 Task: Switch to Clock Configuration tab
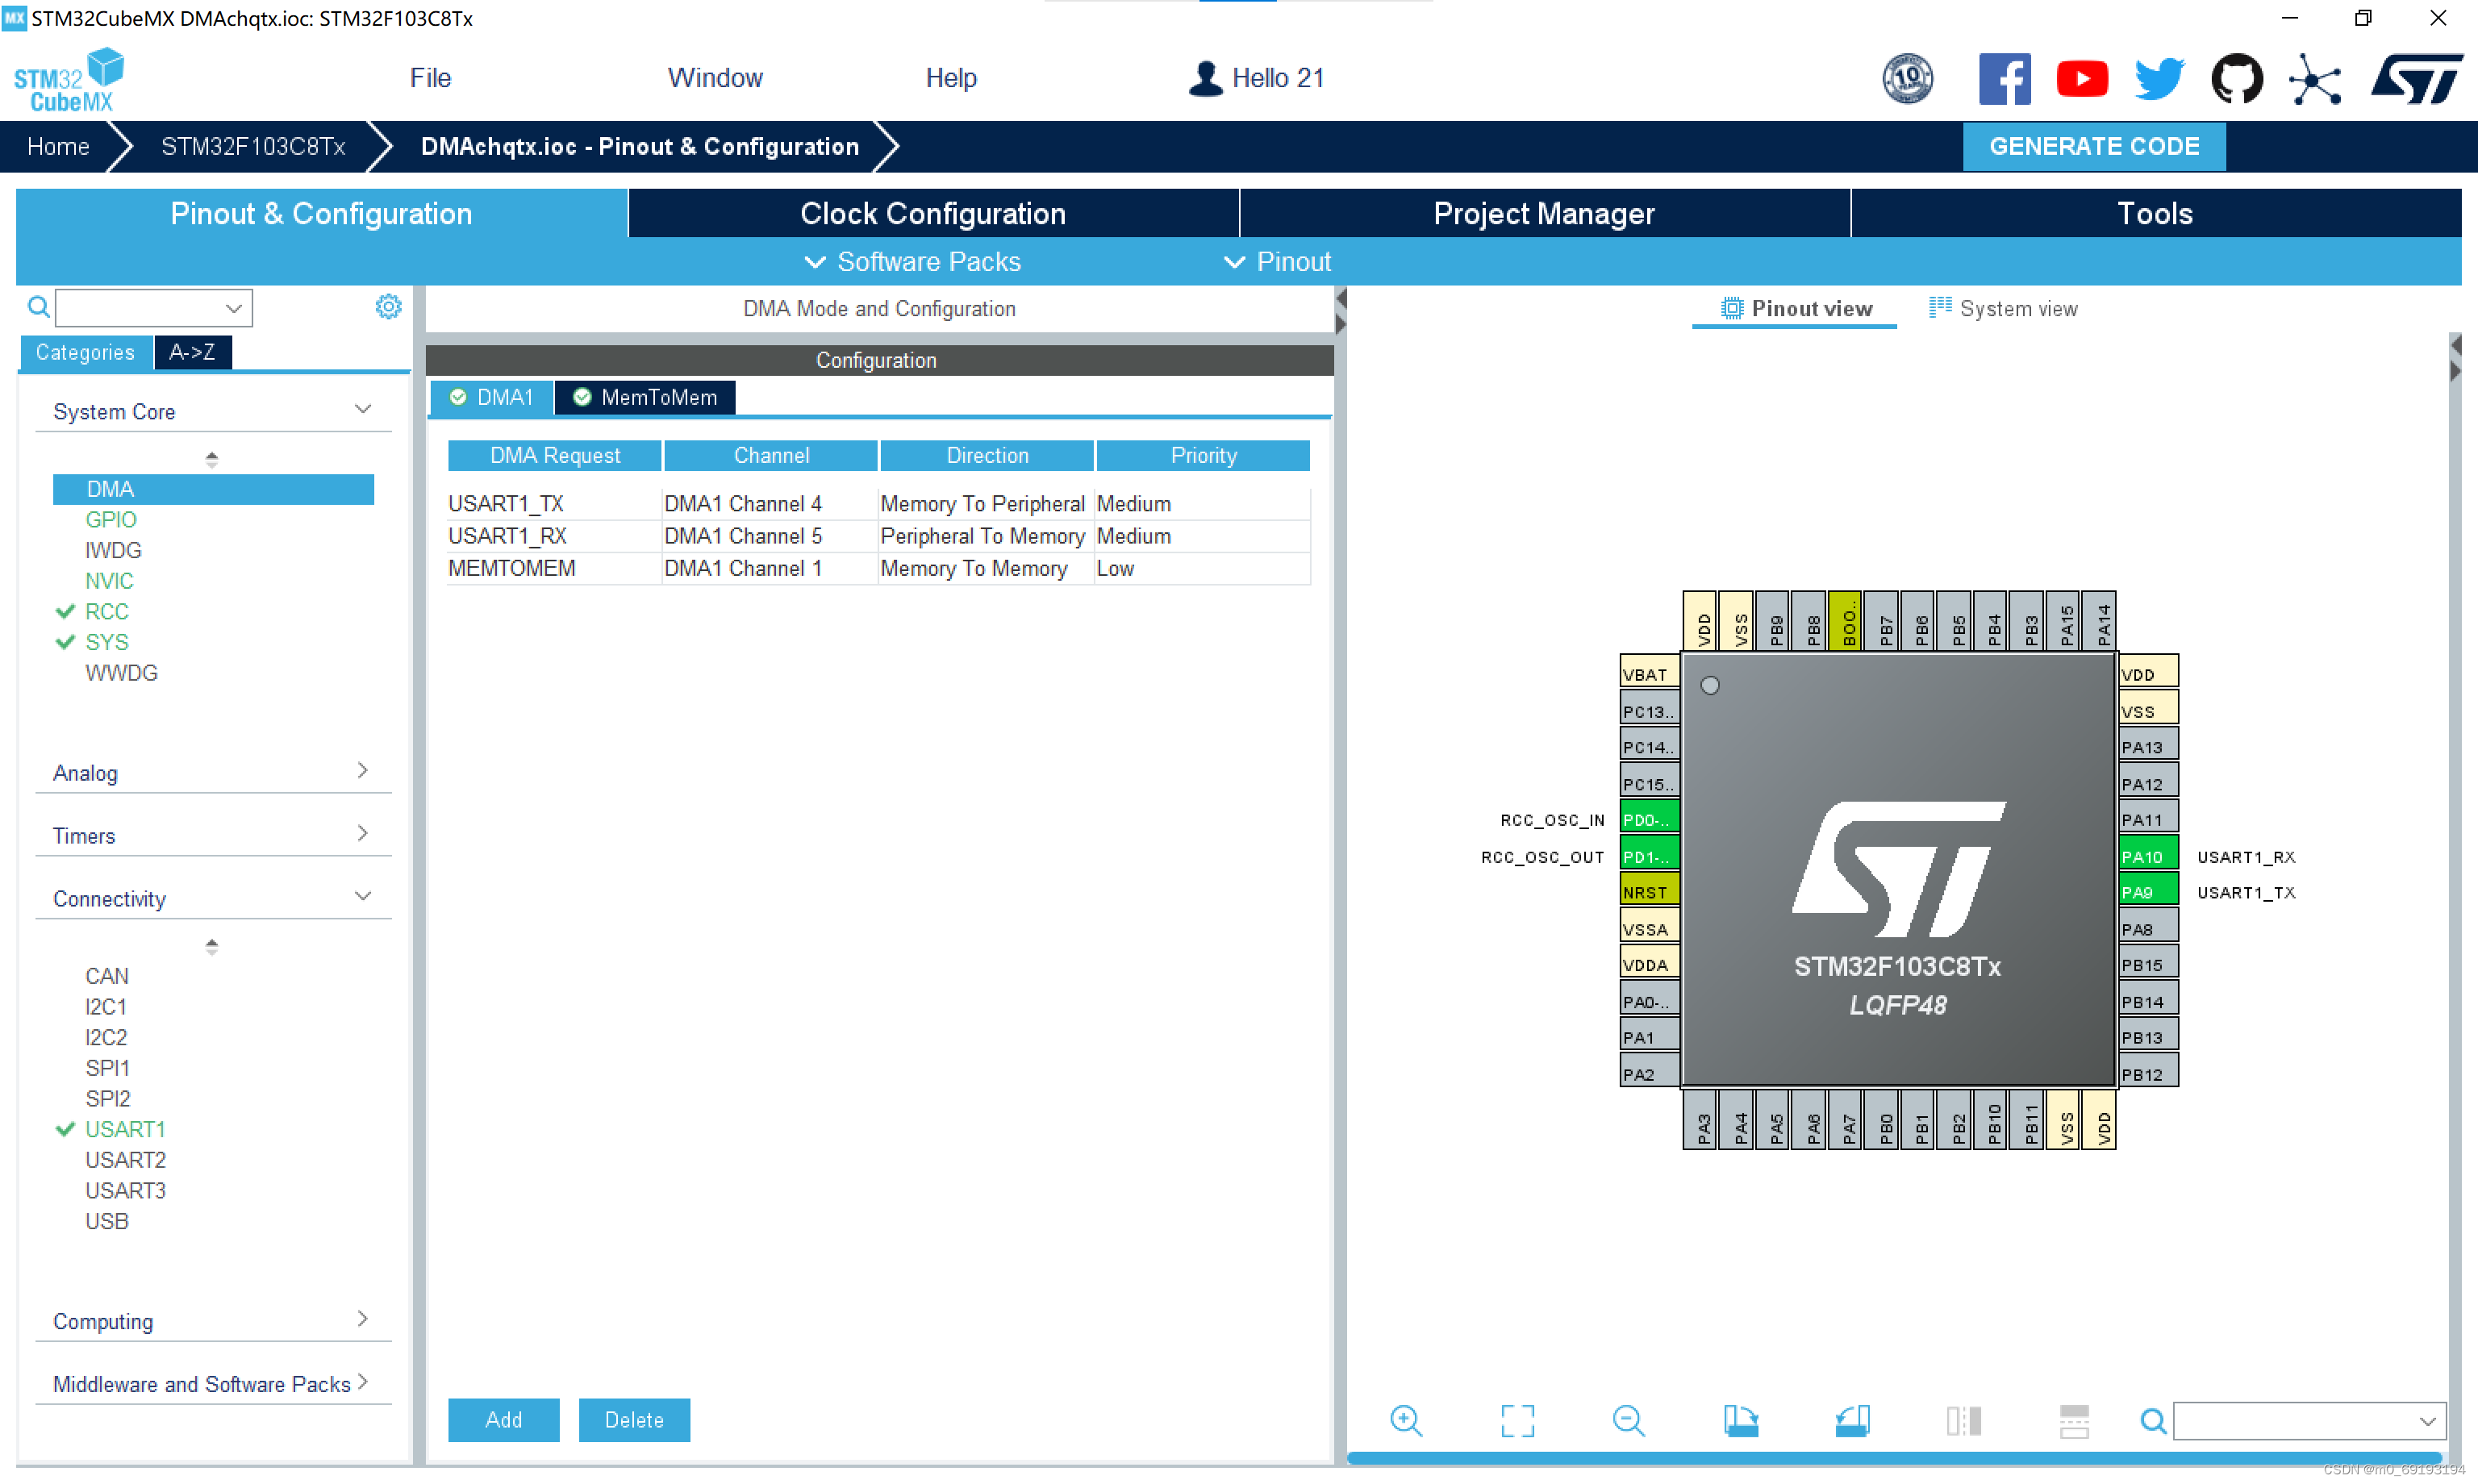pyautogui.click(x=932, y=213)
